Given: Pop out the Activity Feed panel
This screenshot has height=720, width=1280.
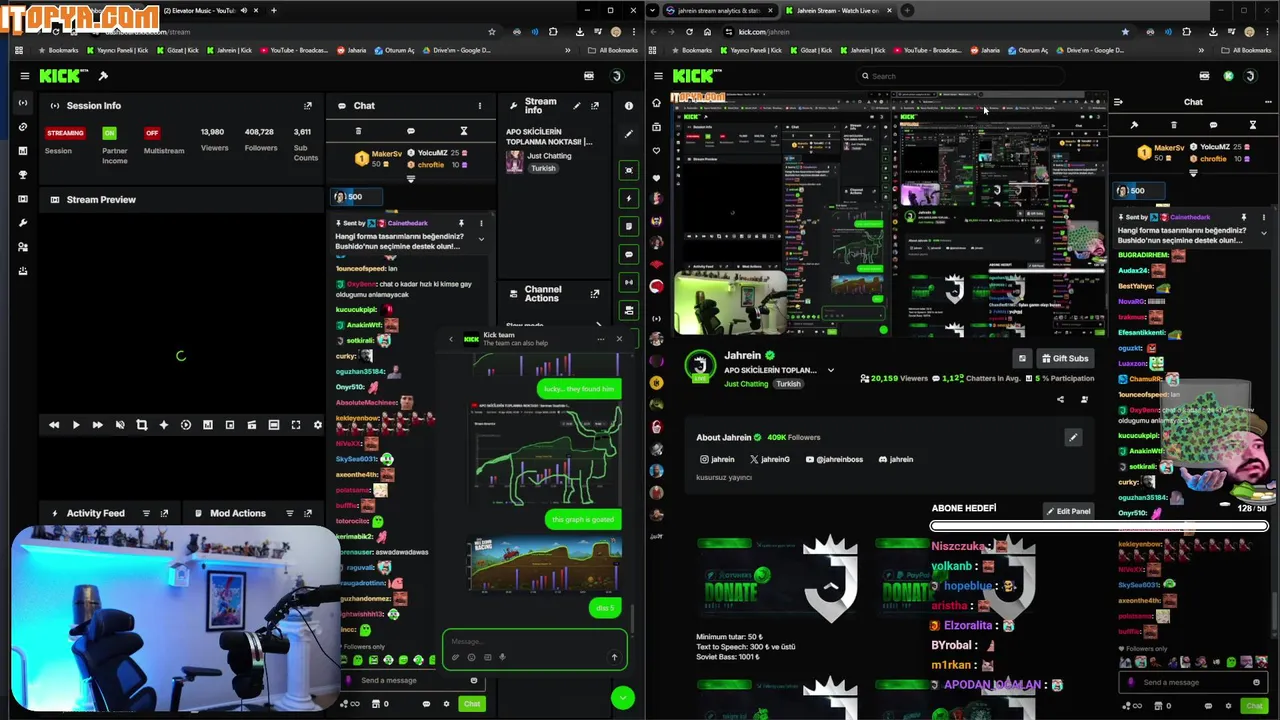Looking at the screenshot, I should coord(165,513).
